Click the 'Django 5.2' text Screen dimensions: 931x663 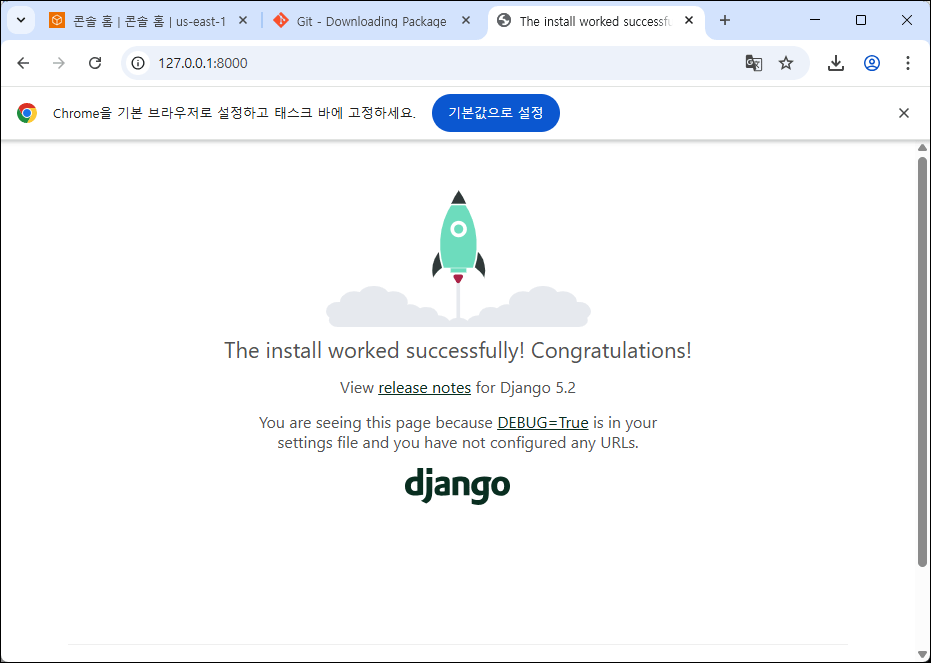[x=538, y=388]
